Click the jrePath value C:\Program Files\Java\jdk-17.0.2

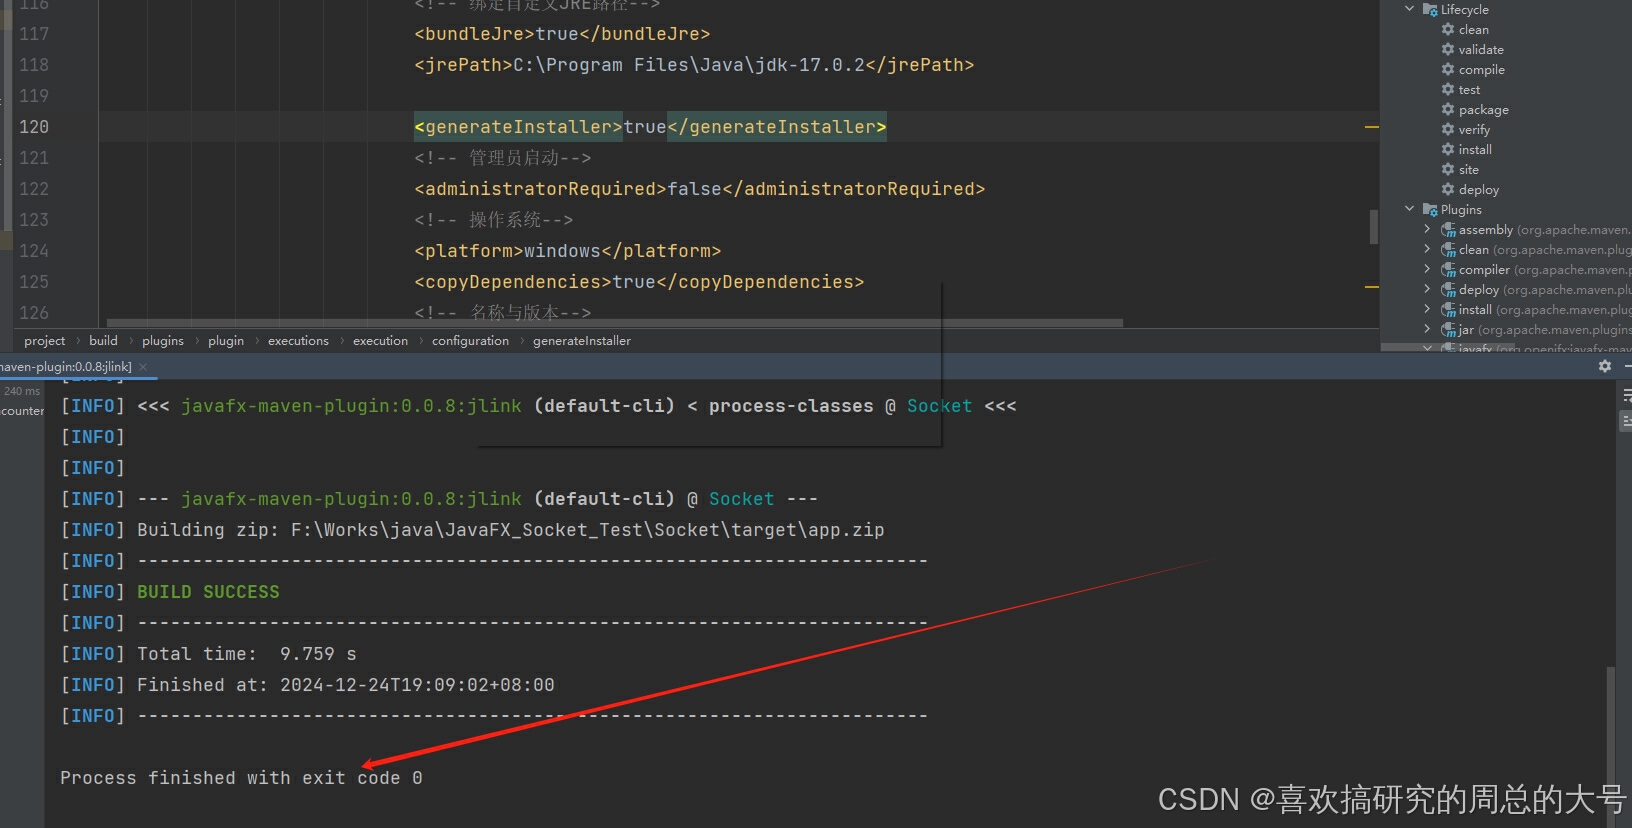click(689, 65)
